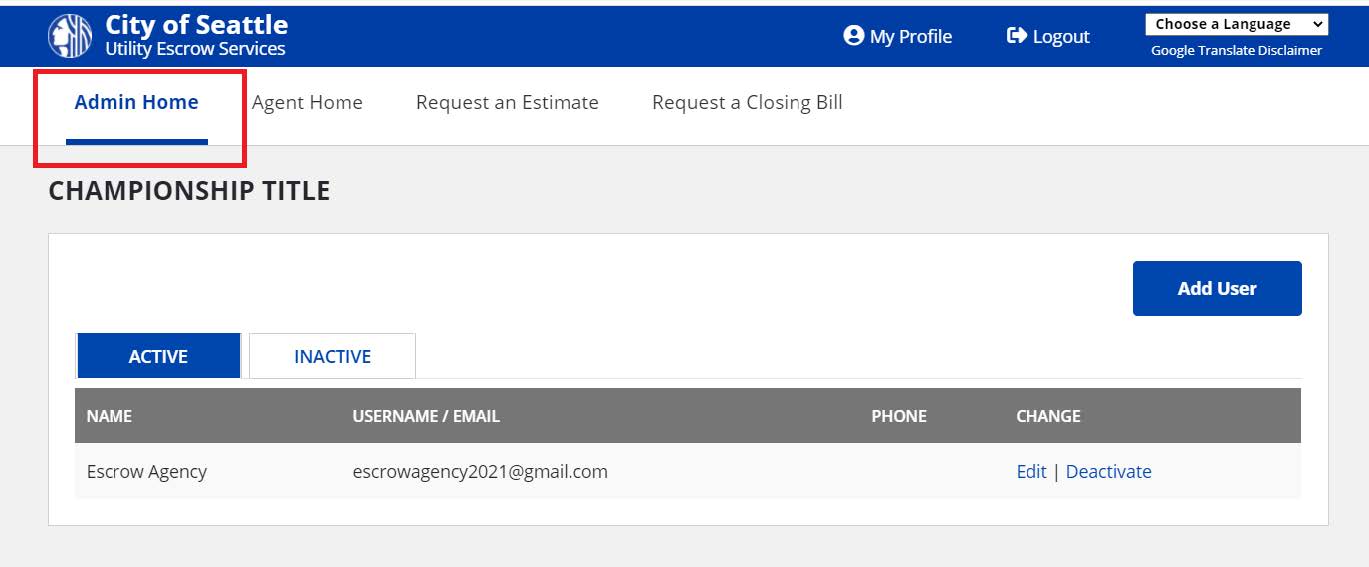1369x567 pixels.
Task: Edit the Escrow Agency user
Action: [1031, 471]
